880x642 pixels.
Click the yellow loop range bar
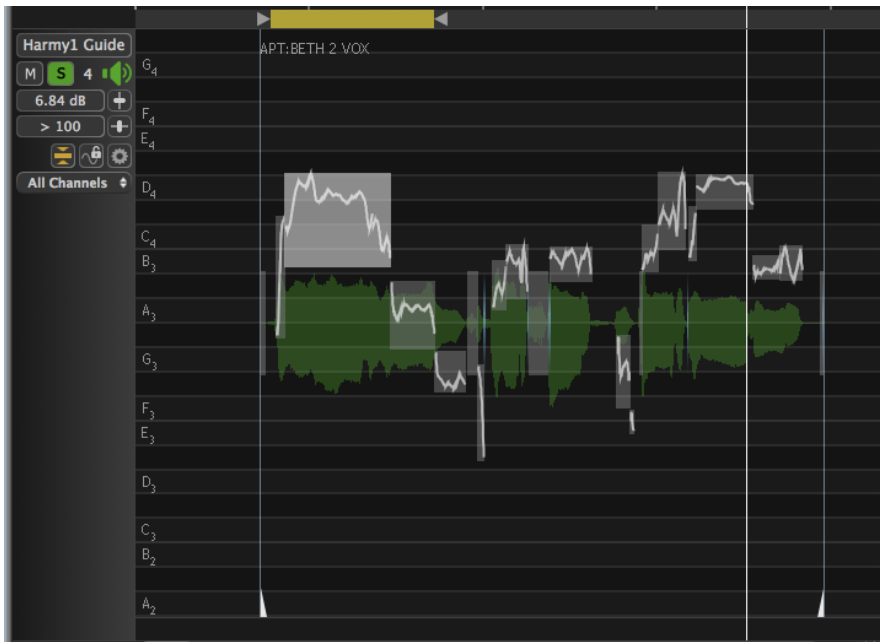click(351, 19)
